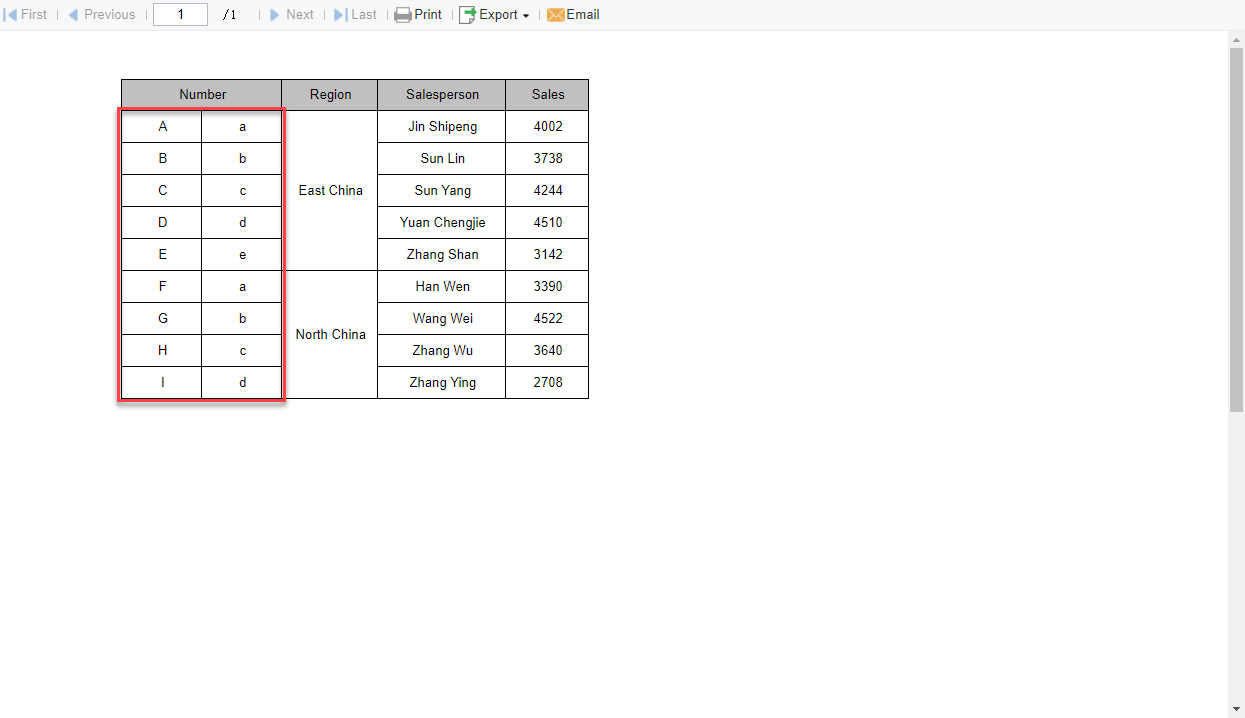Jump to Last page arrow icon
The width and height of the screenshot is (1245, 718).
coord(341,15)
